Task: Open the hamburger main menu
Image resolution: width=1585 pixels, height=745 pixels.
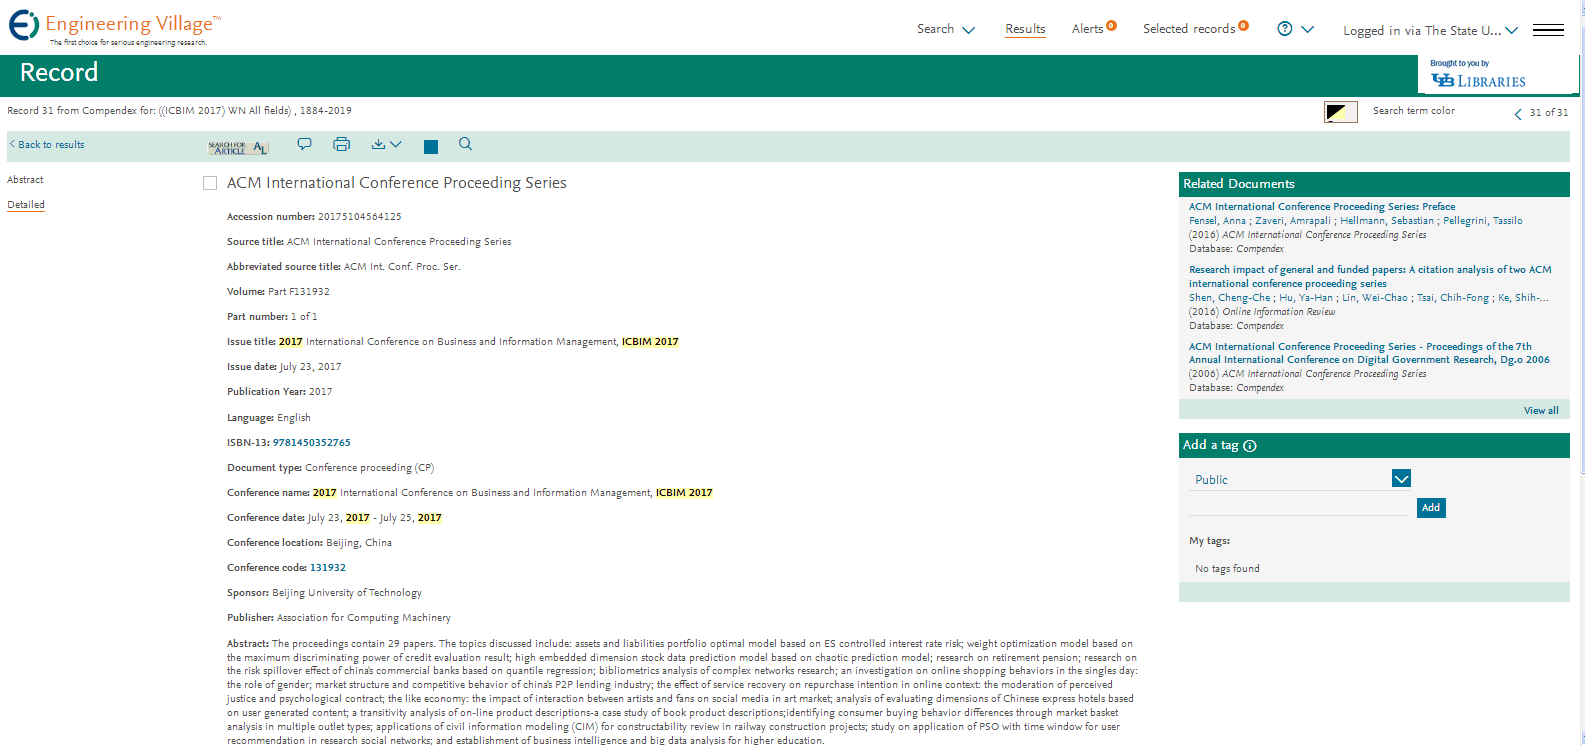Action: 1548,30
